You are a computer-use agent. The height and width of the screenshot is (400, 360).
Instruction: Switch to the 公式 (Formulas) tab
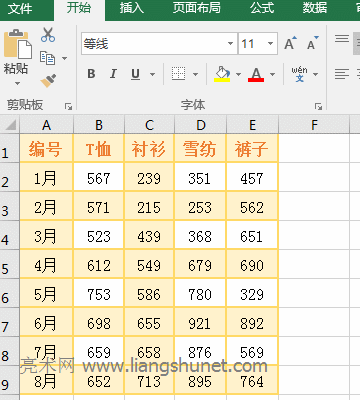point(262,8)
